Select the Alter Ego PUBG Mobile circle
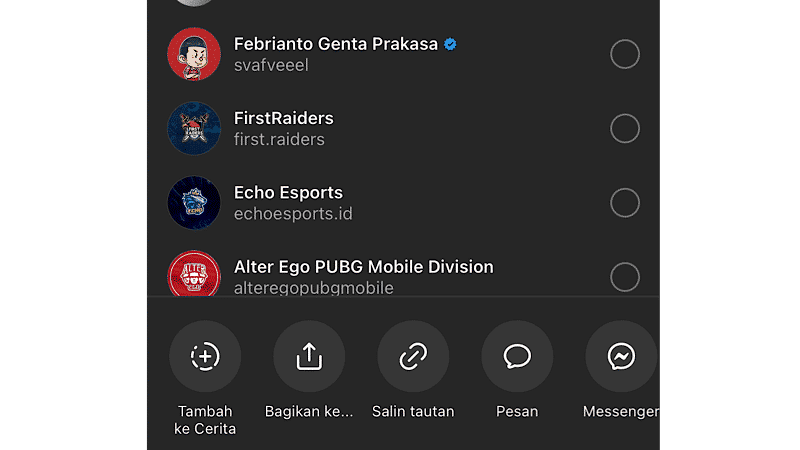800x450 pixels. pos(624,277)
